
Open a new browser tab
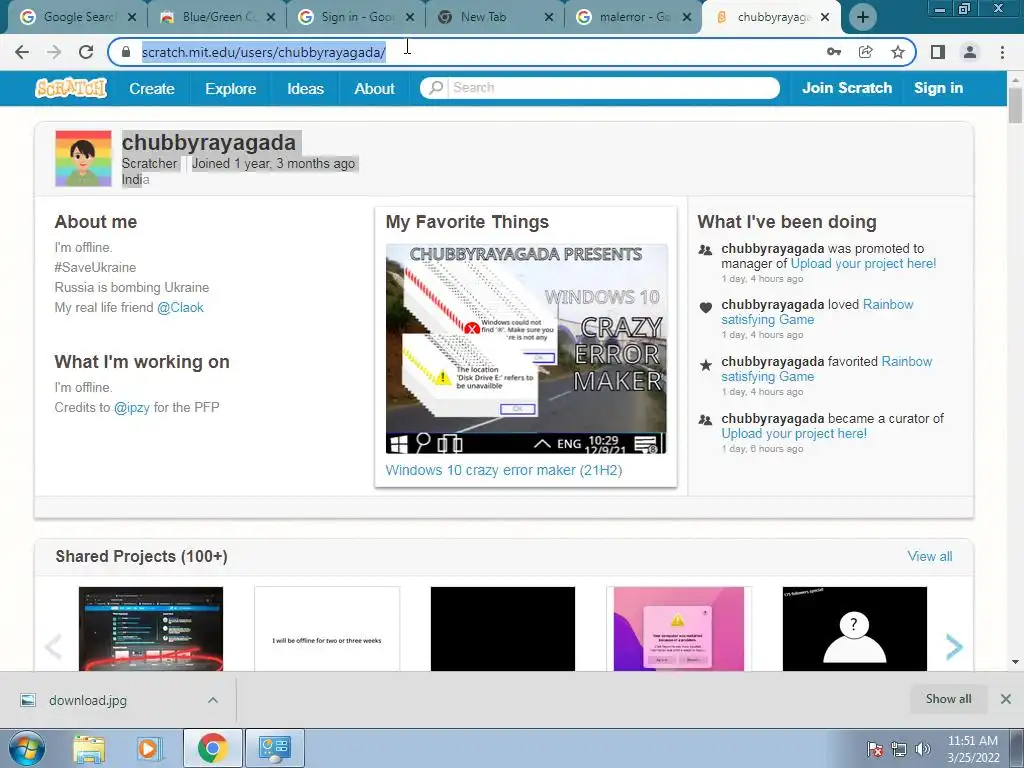click(863, 18)
